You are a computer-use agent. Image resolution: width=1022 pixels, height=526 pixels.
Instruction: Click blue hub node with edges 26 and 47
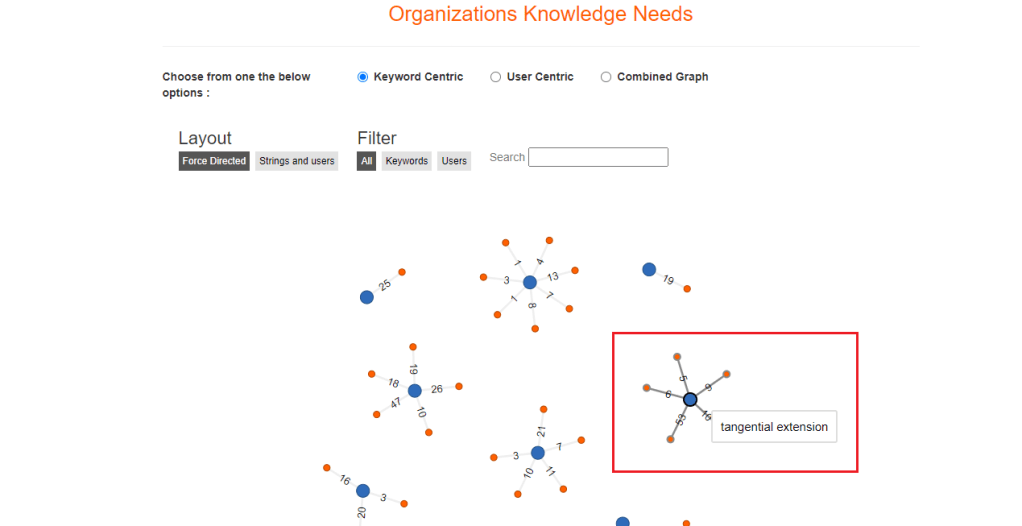pyautogui.click(x=415, y=390)
